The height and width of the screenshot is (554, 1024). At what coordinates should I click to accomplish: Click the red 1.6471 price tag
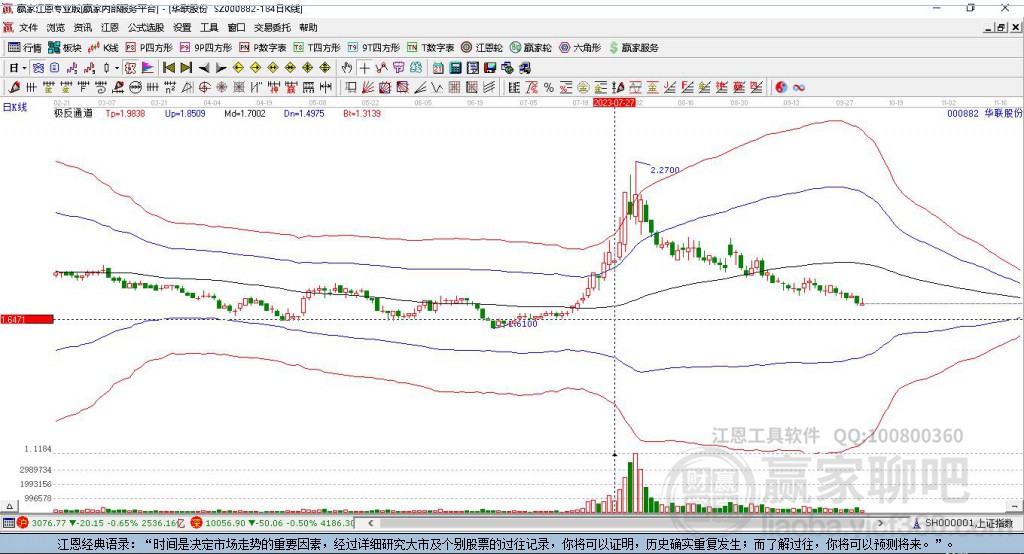(27, 319)
